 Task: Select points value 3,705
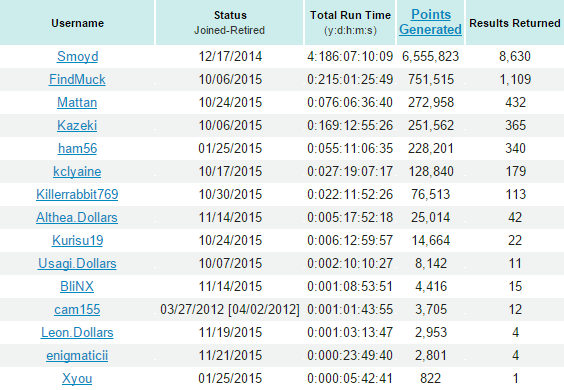431,310
